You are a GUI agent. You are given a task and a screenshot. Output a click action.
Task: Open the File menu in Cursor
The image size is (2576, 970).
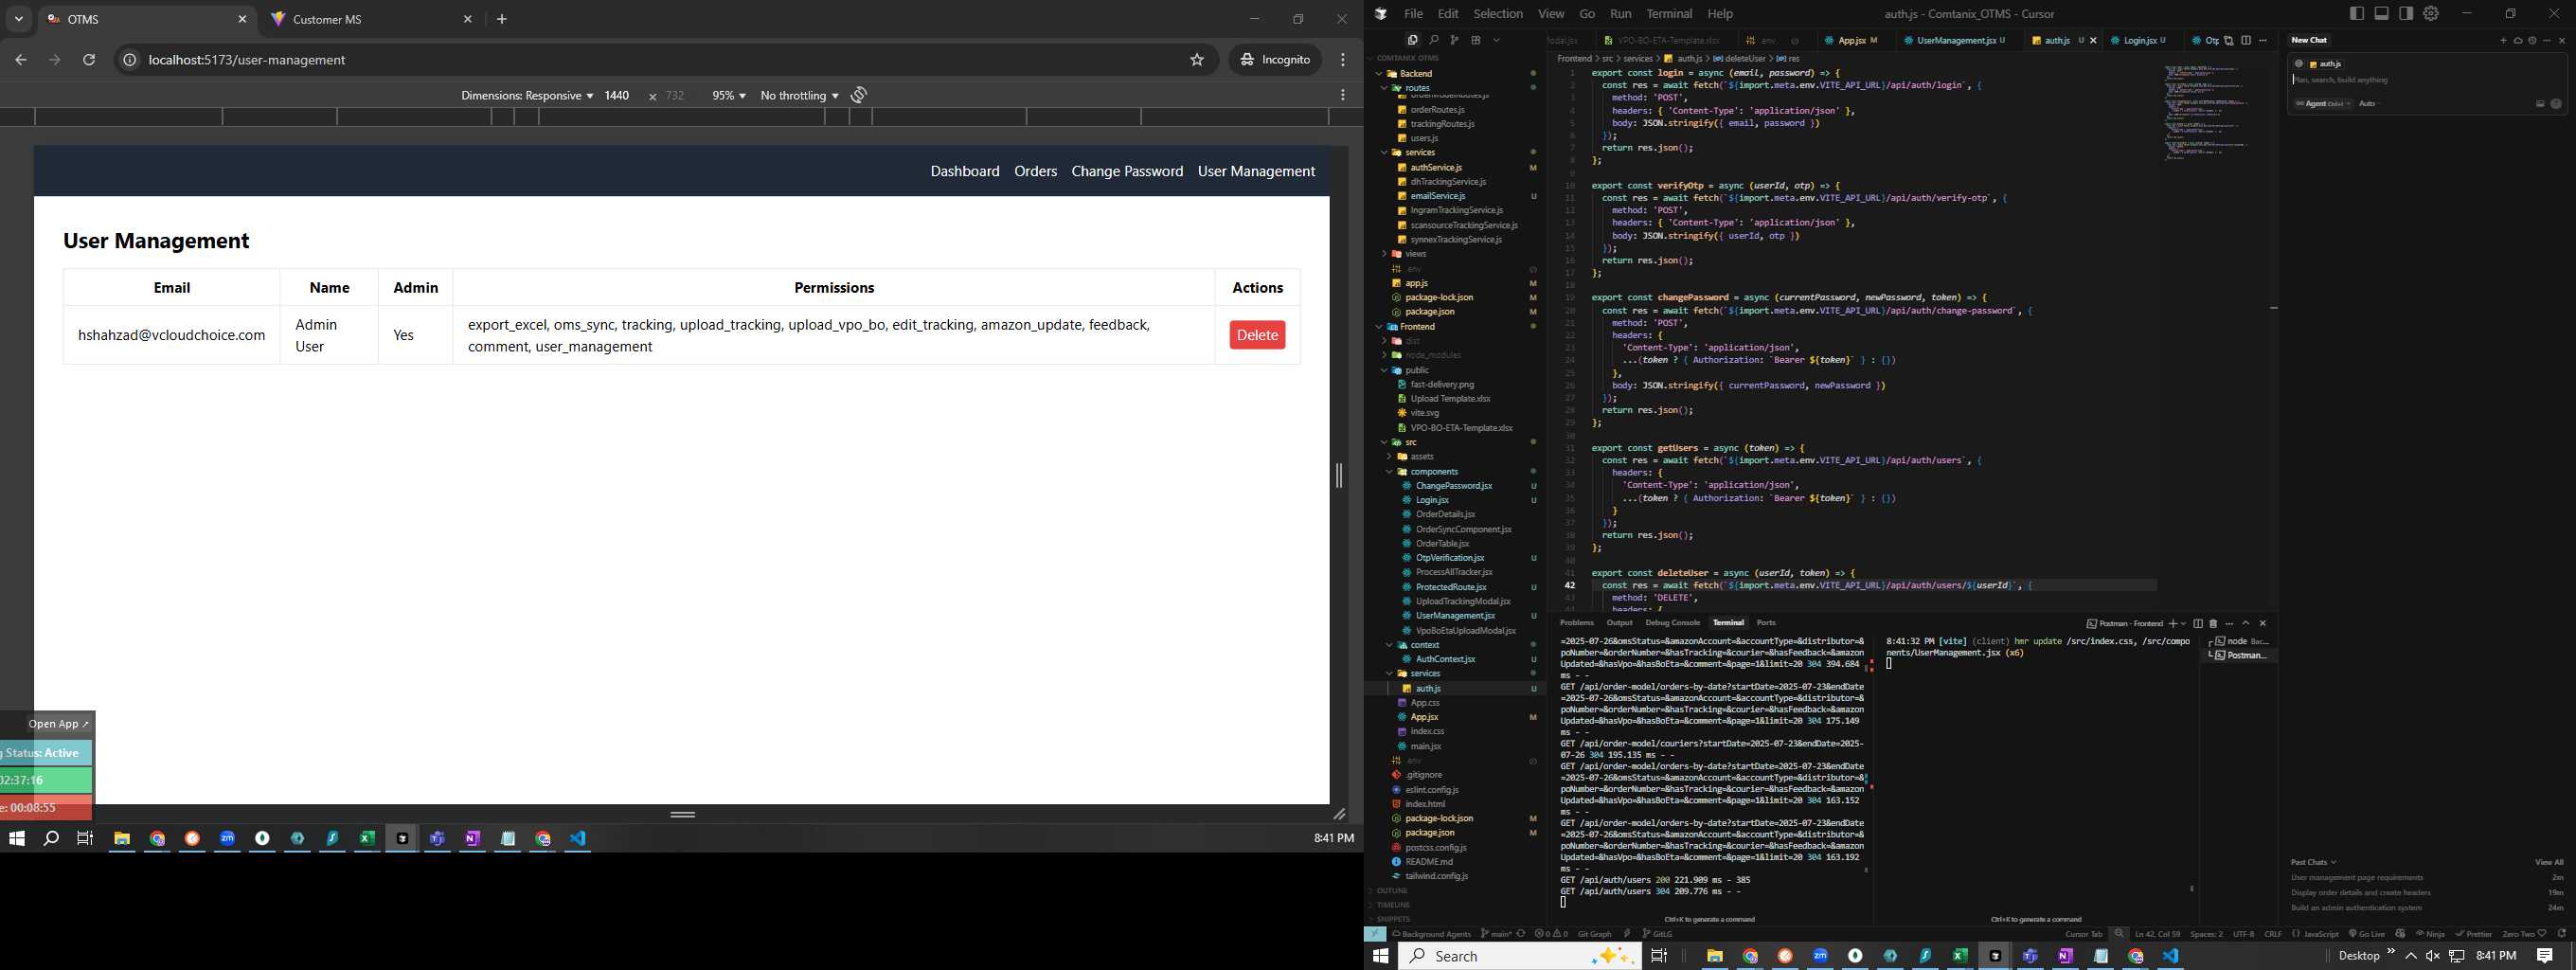pos(1412,13)
